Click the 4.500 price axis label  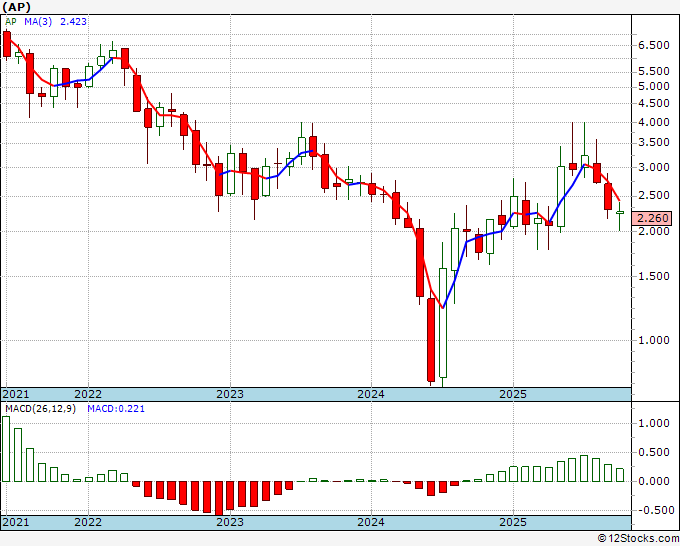point(654,103)
